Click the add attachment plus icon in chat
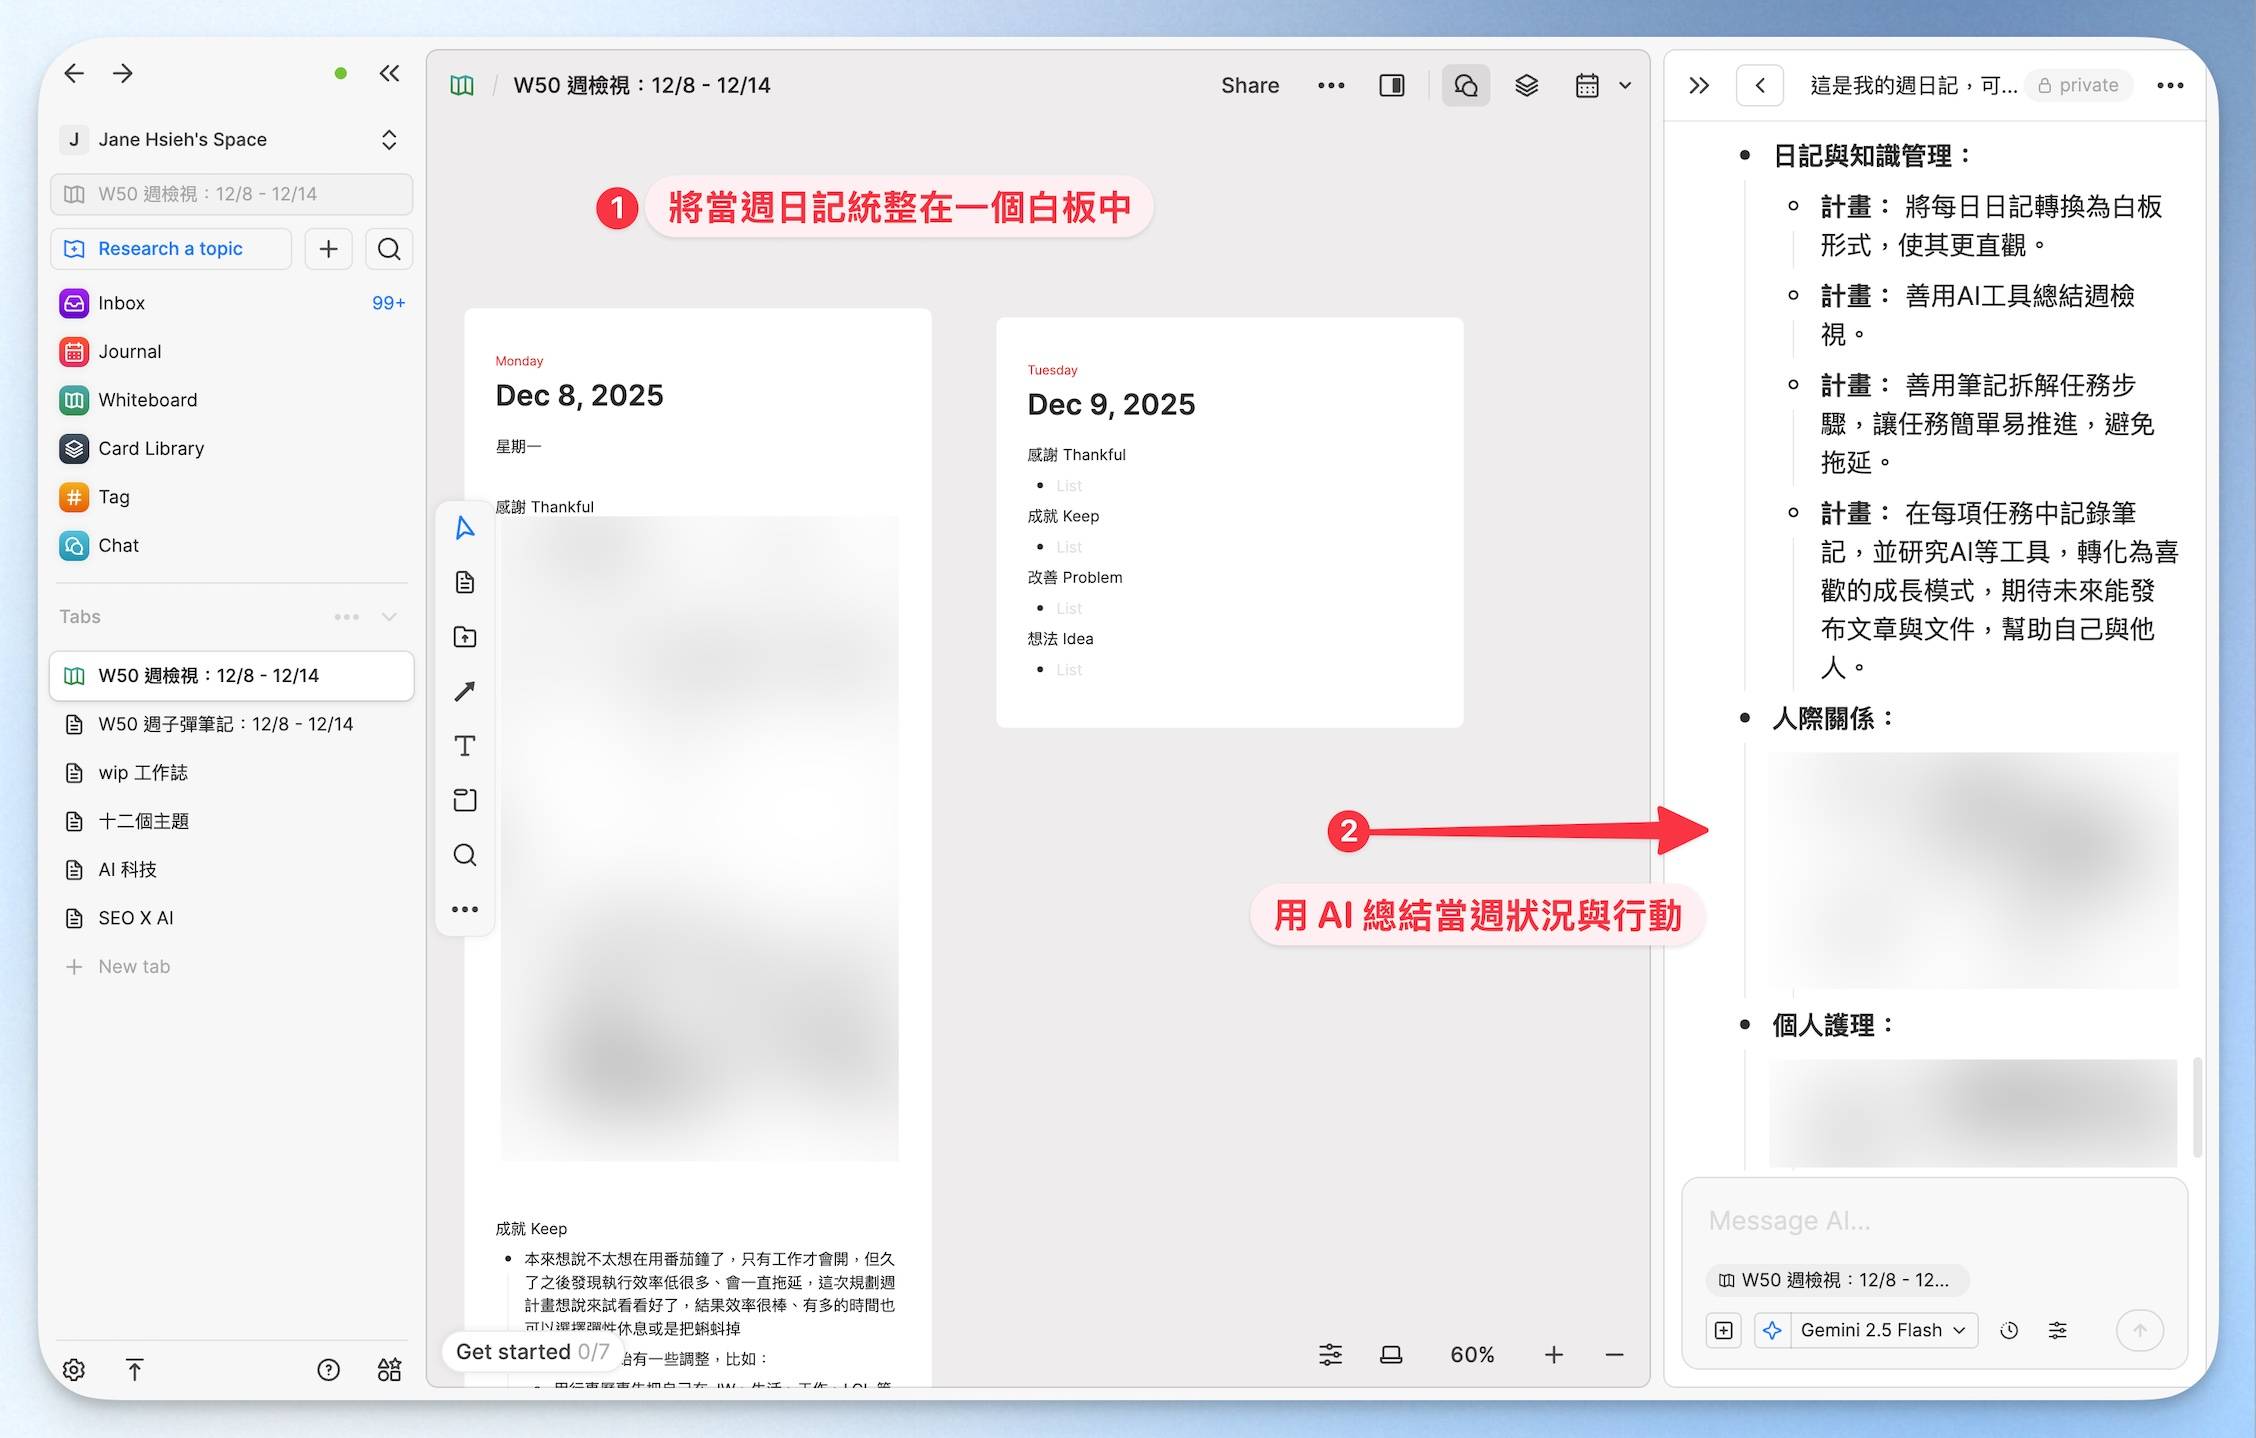 [x=1724, y=1330]
